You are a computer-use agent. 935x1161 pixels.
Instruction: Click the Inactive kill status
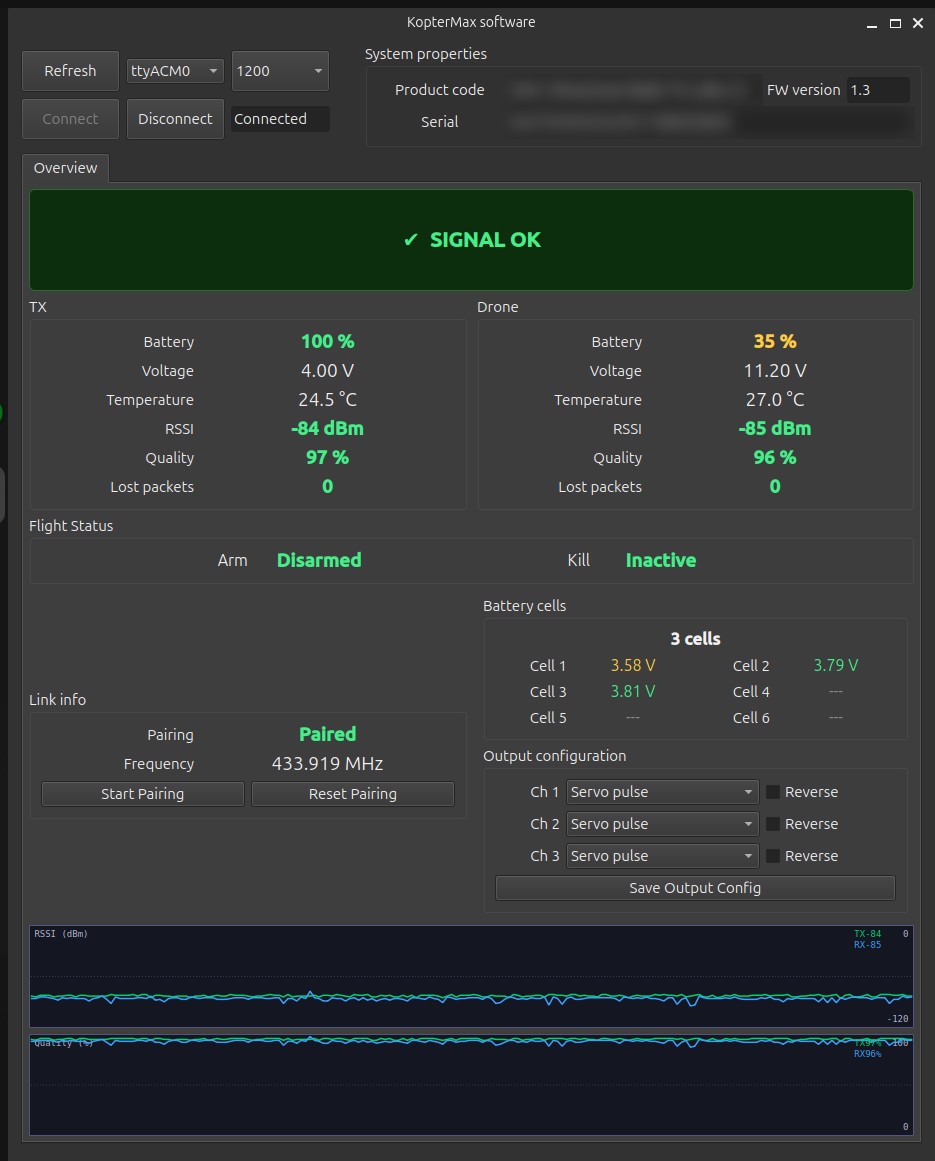[x=661, y=561]
